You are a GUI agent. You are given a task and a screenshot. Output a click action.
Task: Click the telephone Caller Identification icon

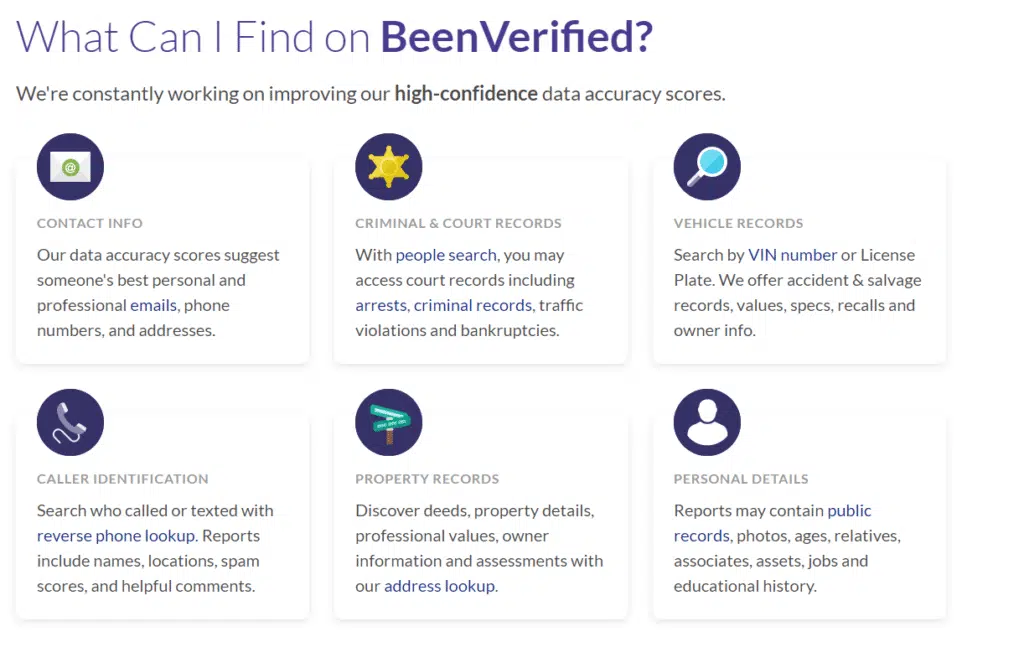pyautogui.click(x=70, y=423)
